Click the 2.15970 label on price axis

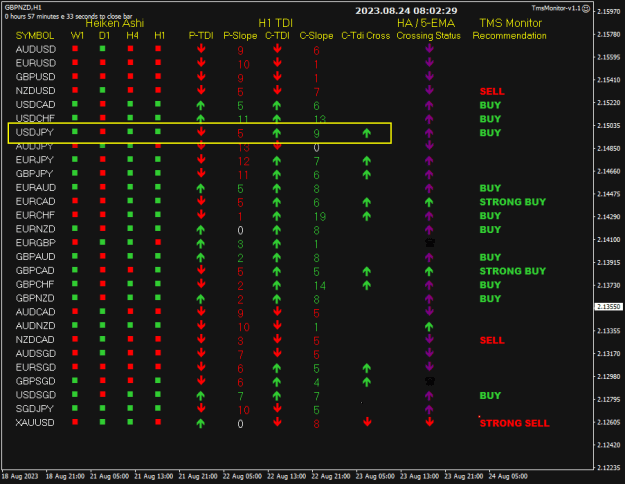pyautogui.click(x=609, y=12)
